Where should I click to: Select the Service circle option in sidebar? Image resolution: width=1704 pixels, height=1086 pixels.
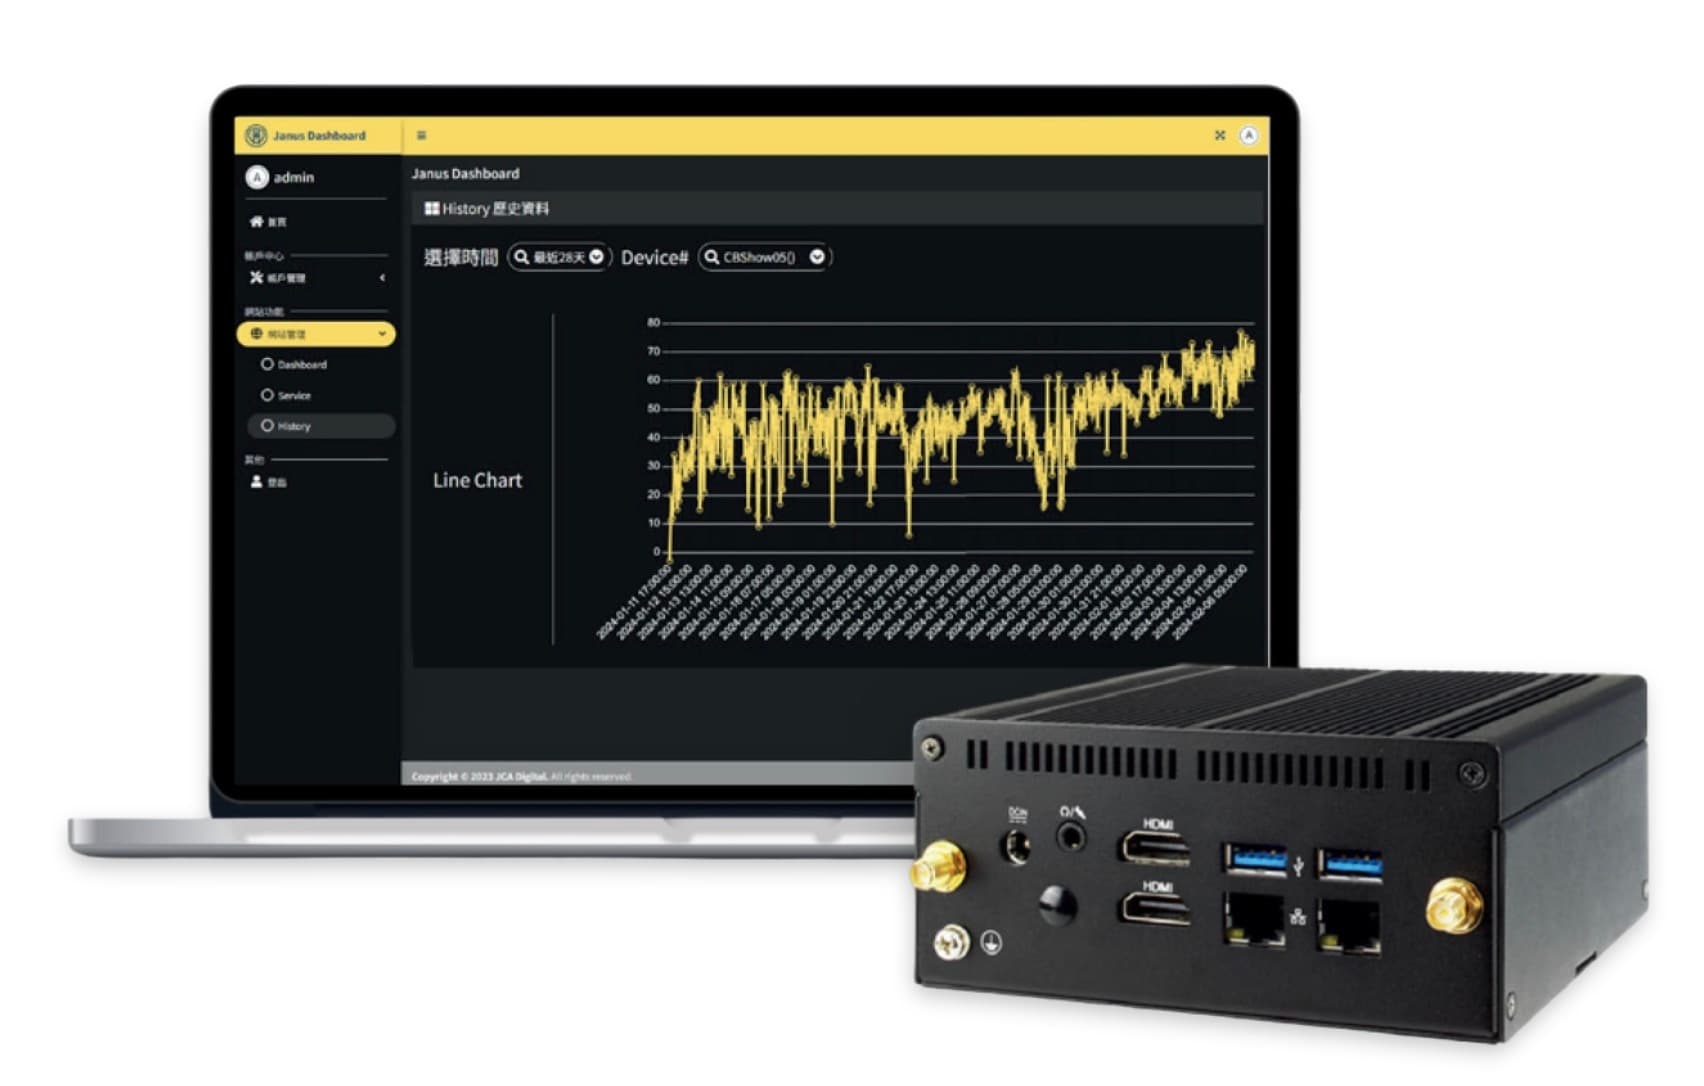point(267,395)
